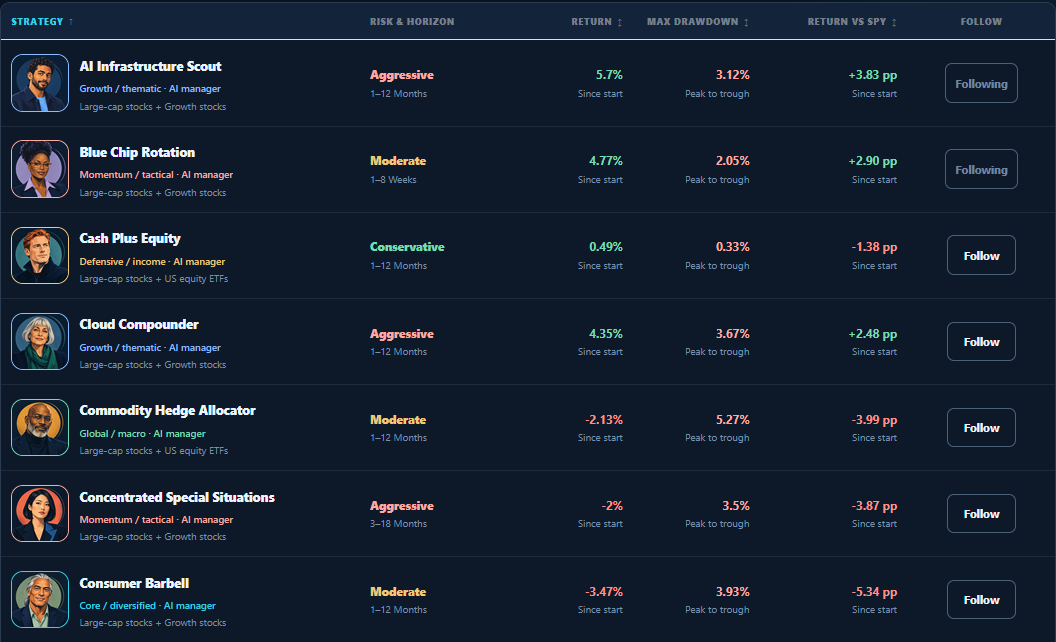This screenshot has height=642, width=1056.
Task: Select the 3.93% max drawdown value
Action: click(732, 592)
